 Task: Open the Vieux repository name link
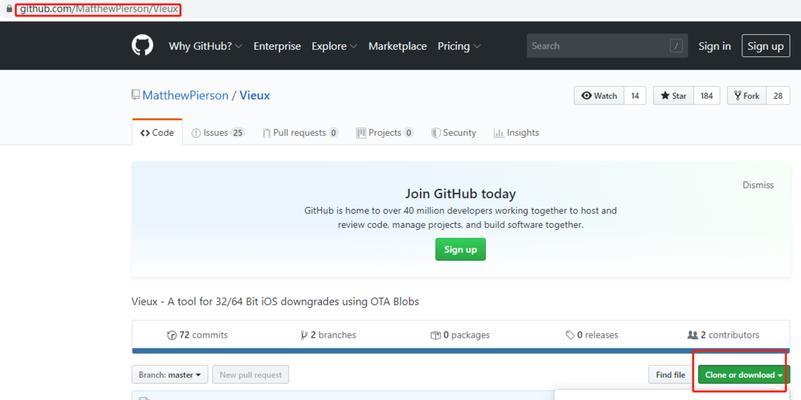(254, 96)
